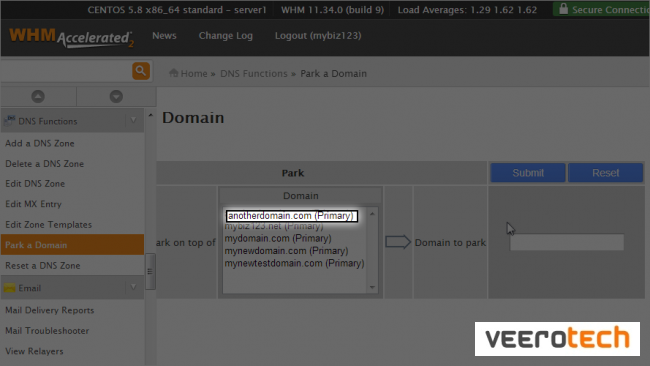
Task: Go to Home in breadcrumb
Action: tap(194, 73)
